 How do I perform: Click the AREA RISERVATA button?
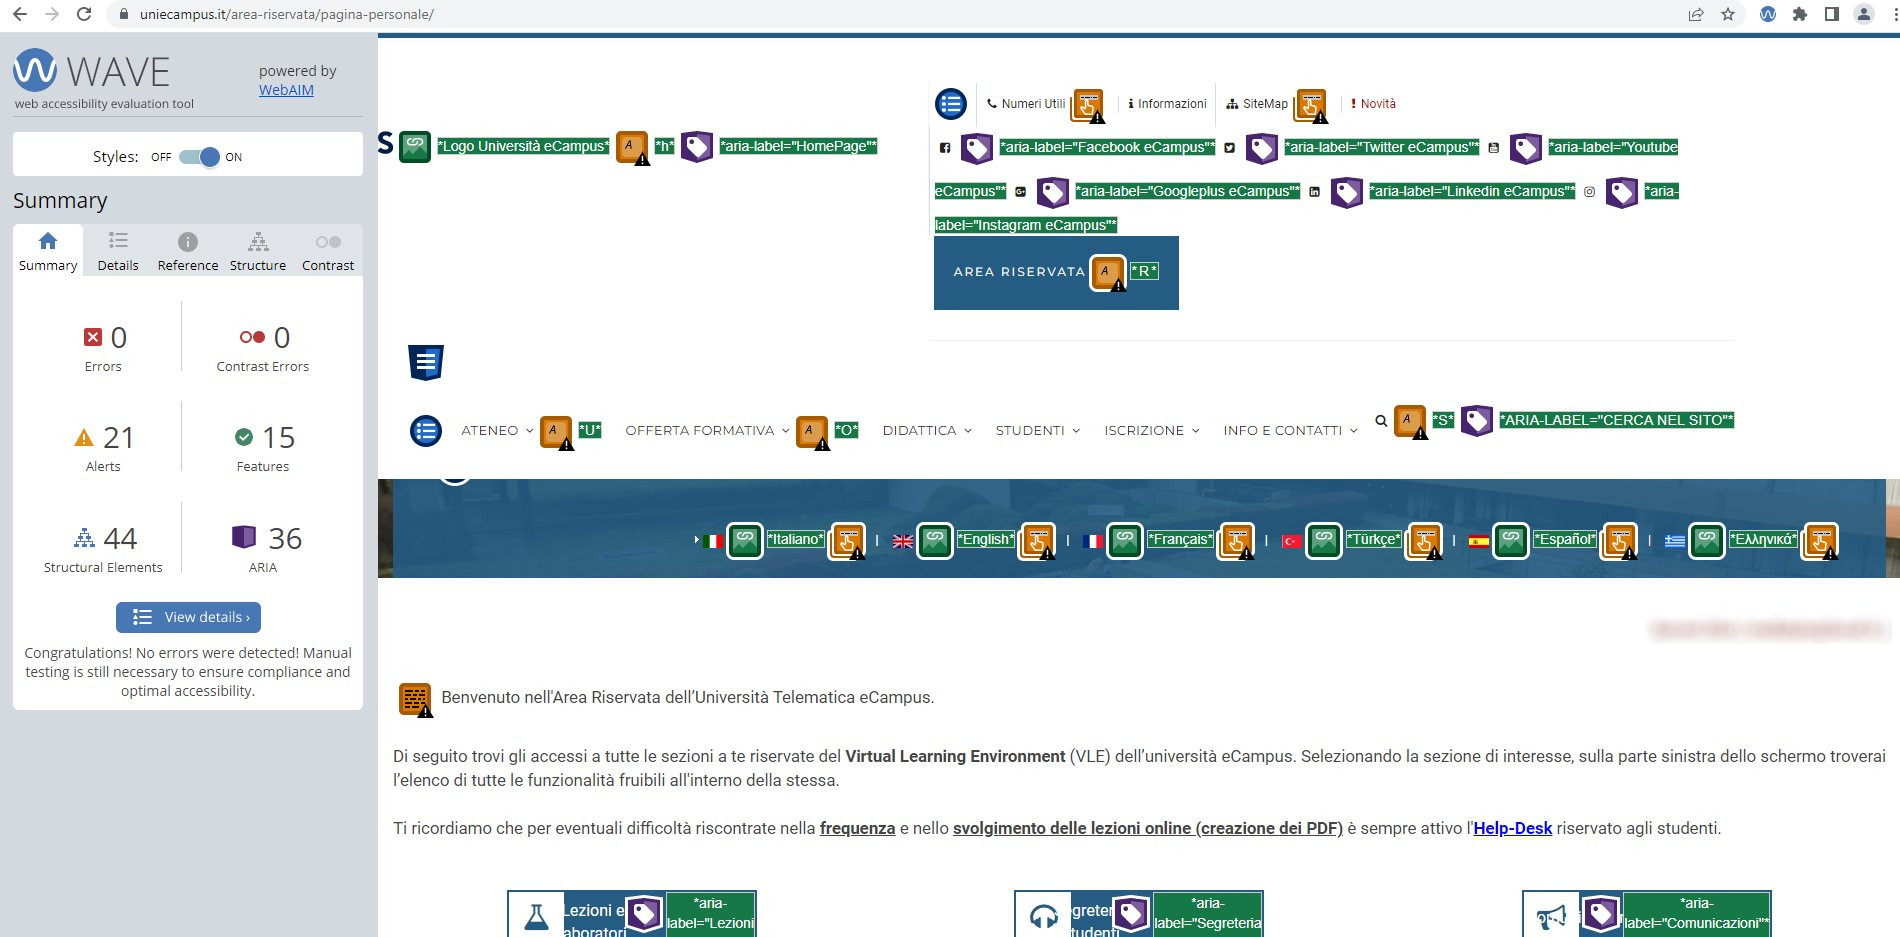click(1056, 273)
